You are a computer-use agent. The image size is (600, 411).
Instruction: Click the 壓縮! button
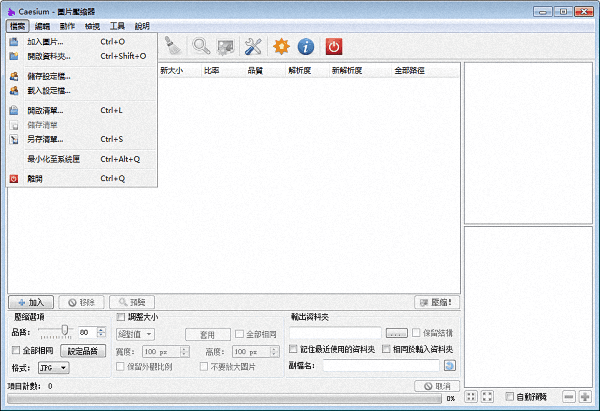[x=437, y=302]
